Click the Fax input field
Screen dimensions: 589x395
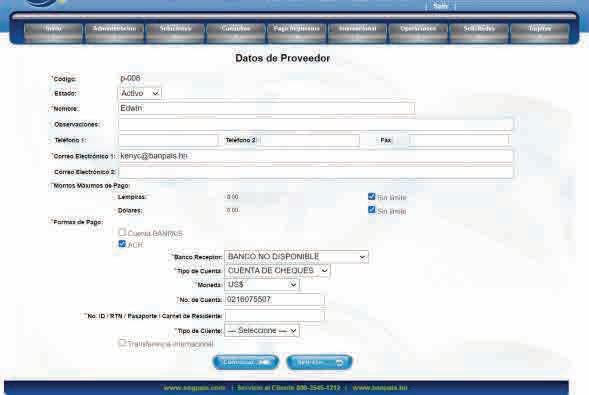click(x=458, y=140)
